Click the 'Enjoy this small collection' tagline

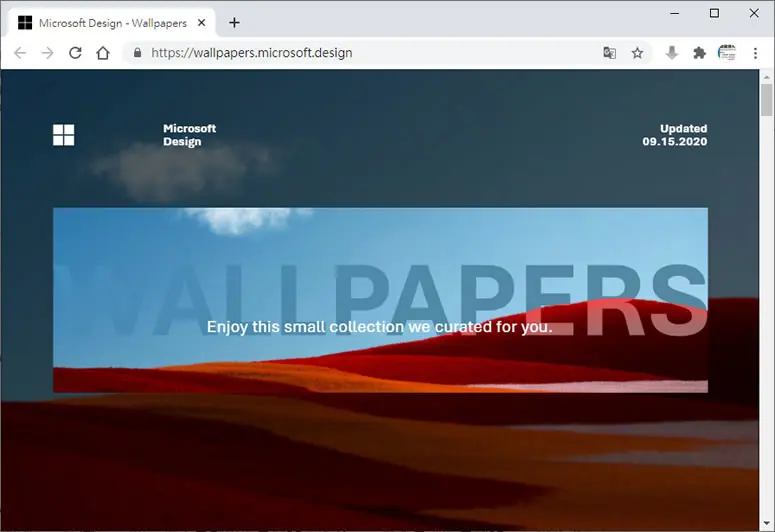coord(380,327)
